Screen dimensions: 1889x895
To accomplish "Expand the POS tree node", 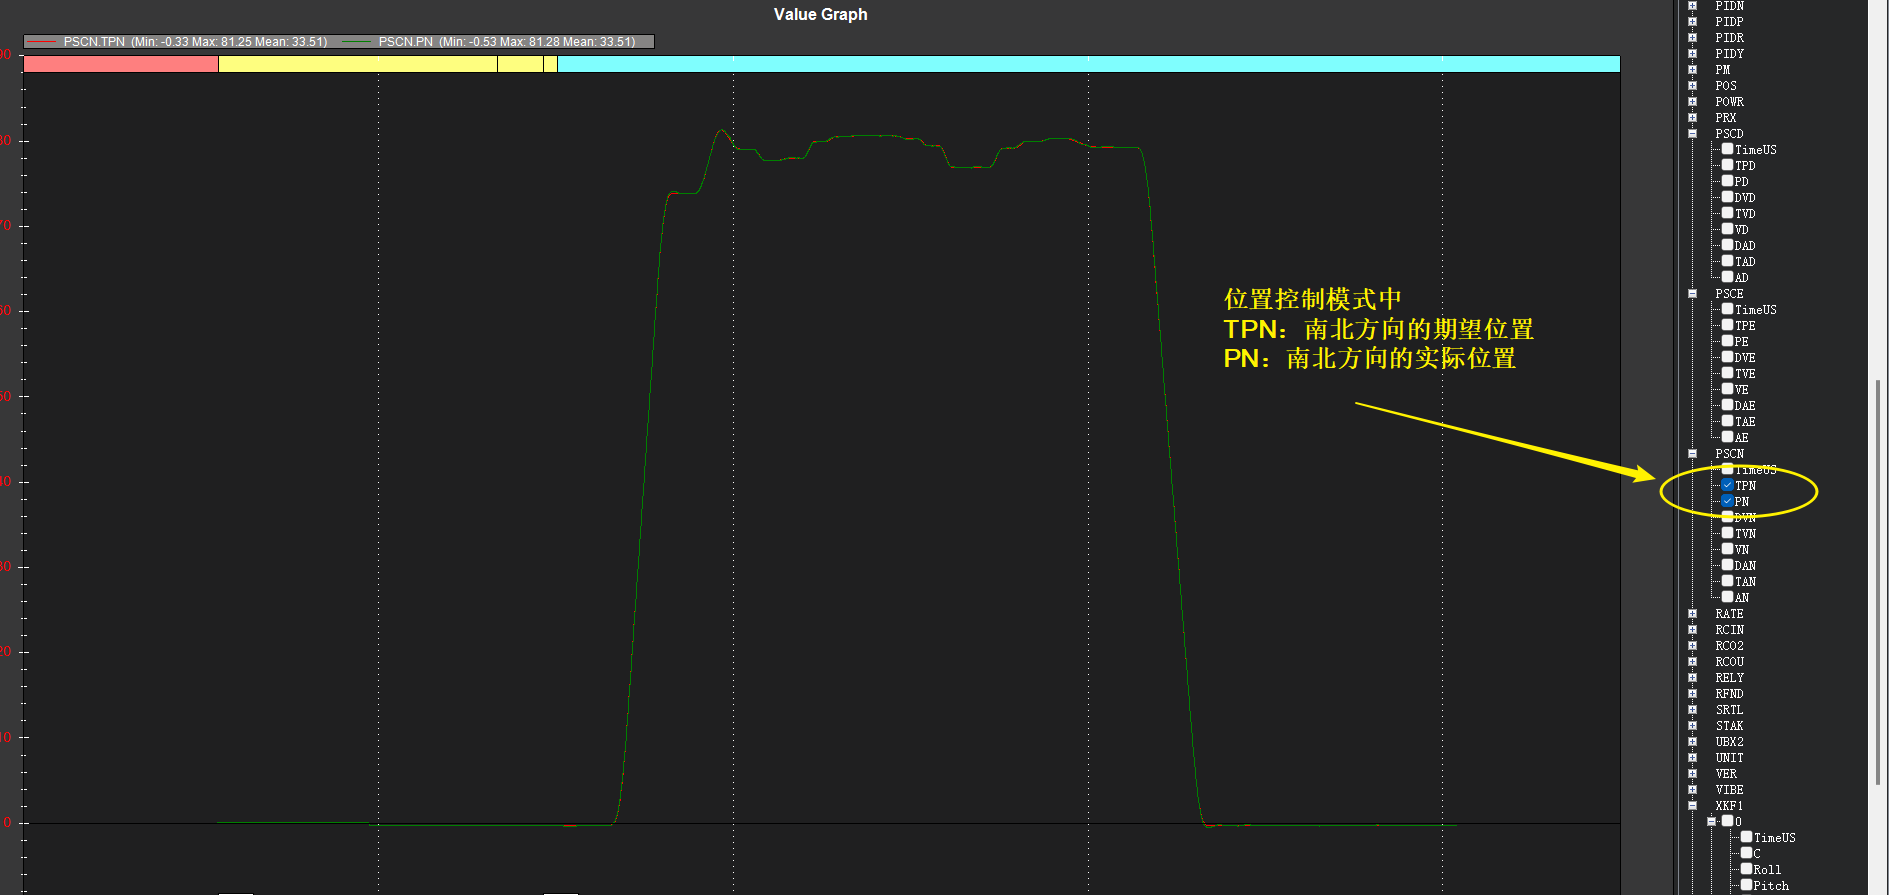I will (1692, 85).
